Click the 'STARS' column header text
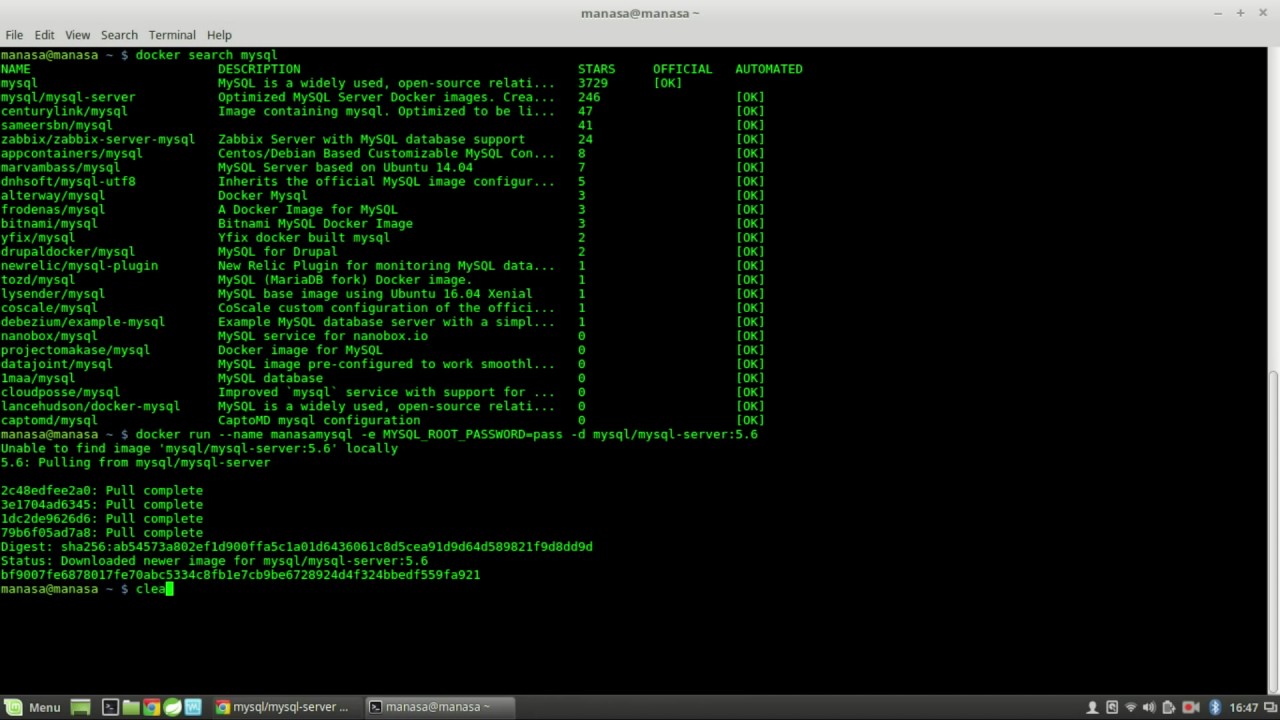The image size is (1280, 720). tap(597, 69)
